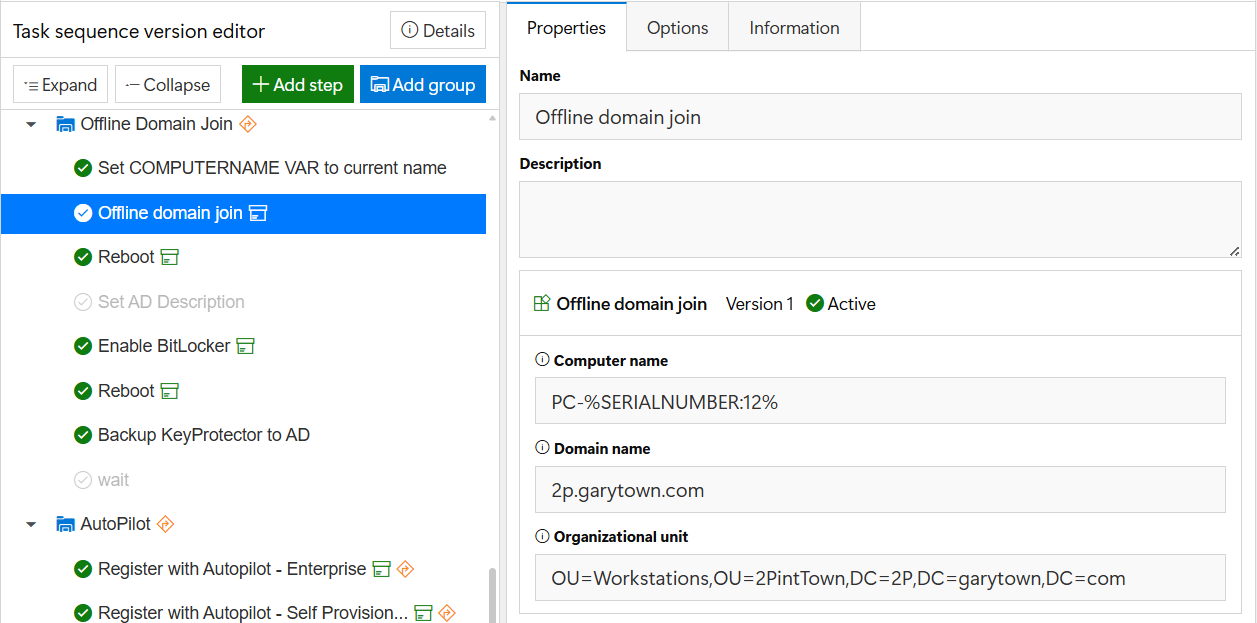Click the Offline domain join step type icon in properties
Viewport: 1257px width, 623px height.
pos(542,304)
